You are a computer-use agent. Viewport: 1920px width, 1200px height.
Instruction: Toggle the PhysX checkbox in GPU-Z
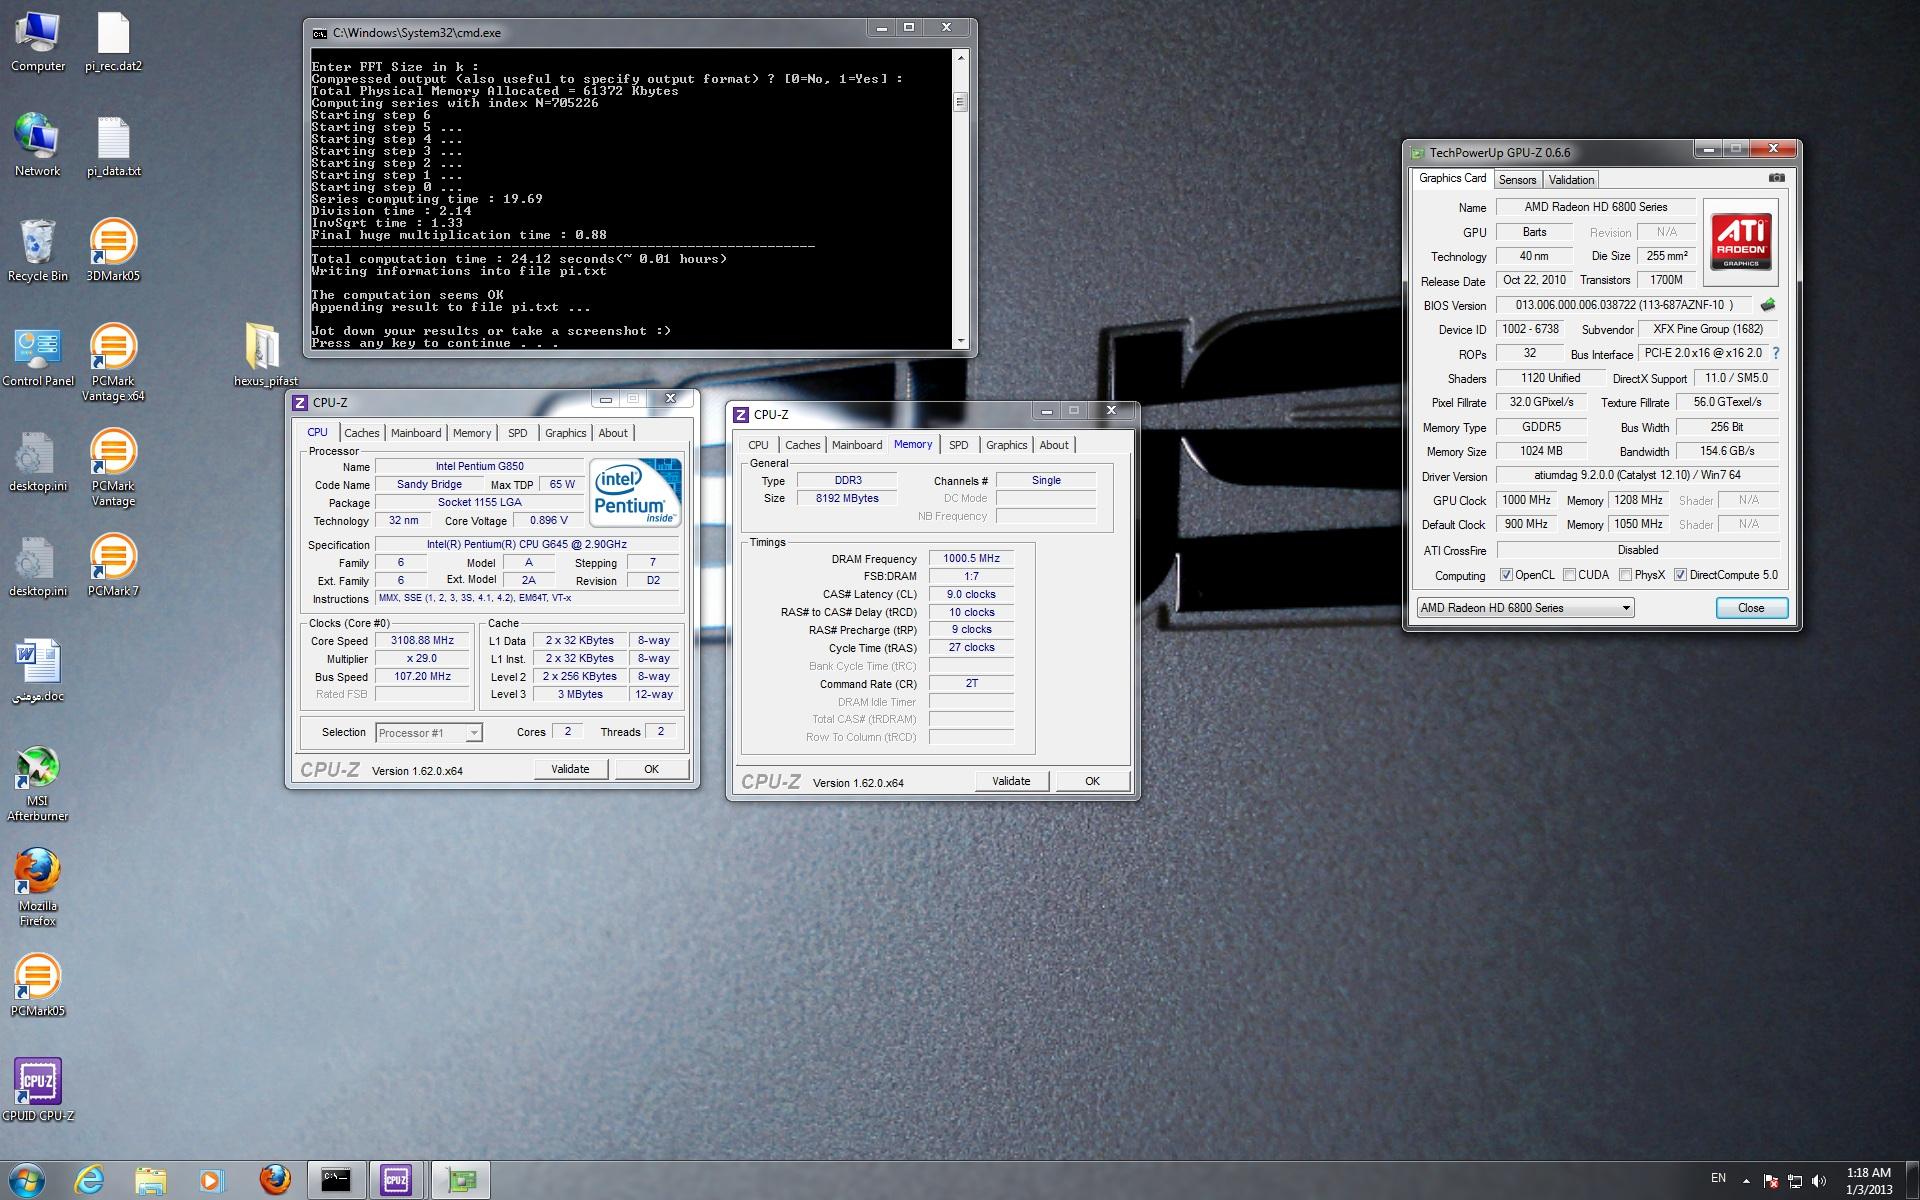click(x=1625, y=575)
